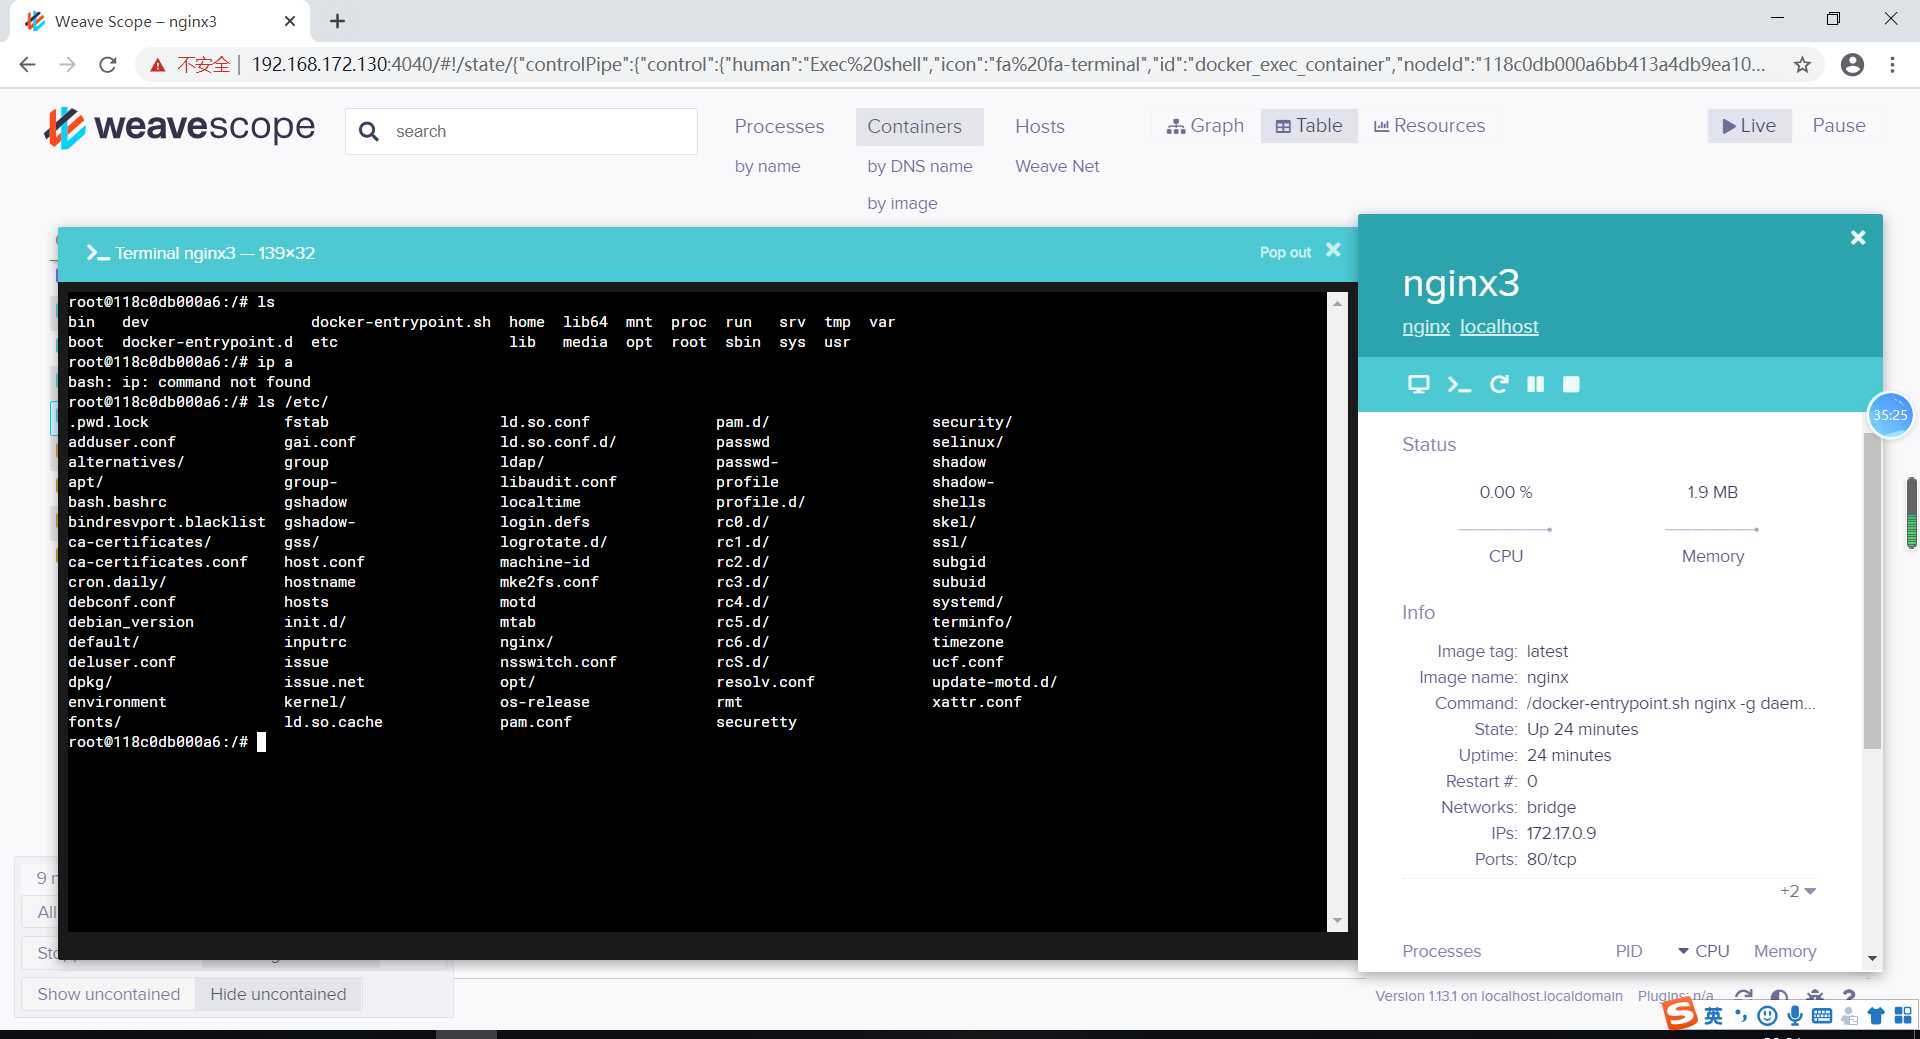Open Sogou toolbox grid icon
The width and height of the screenshot is (1920, 1039).
[x=1903, y=1016]
